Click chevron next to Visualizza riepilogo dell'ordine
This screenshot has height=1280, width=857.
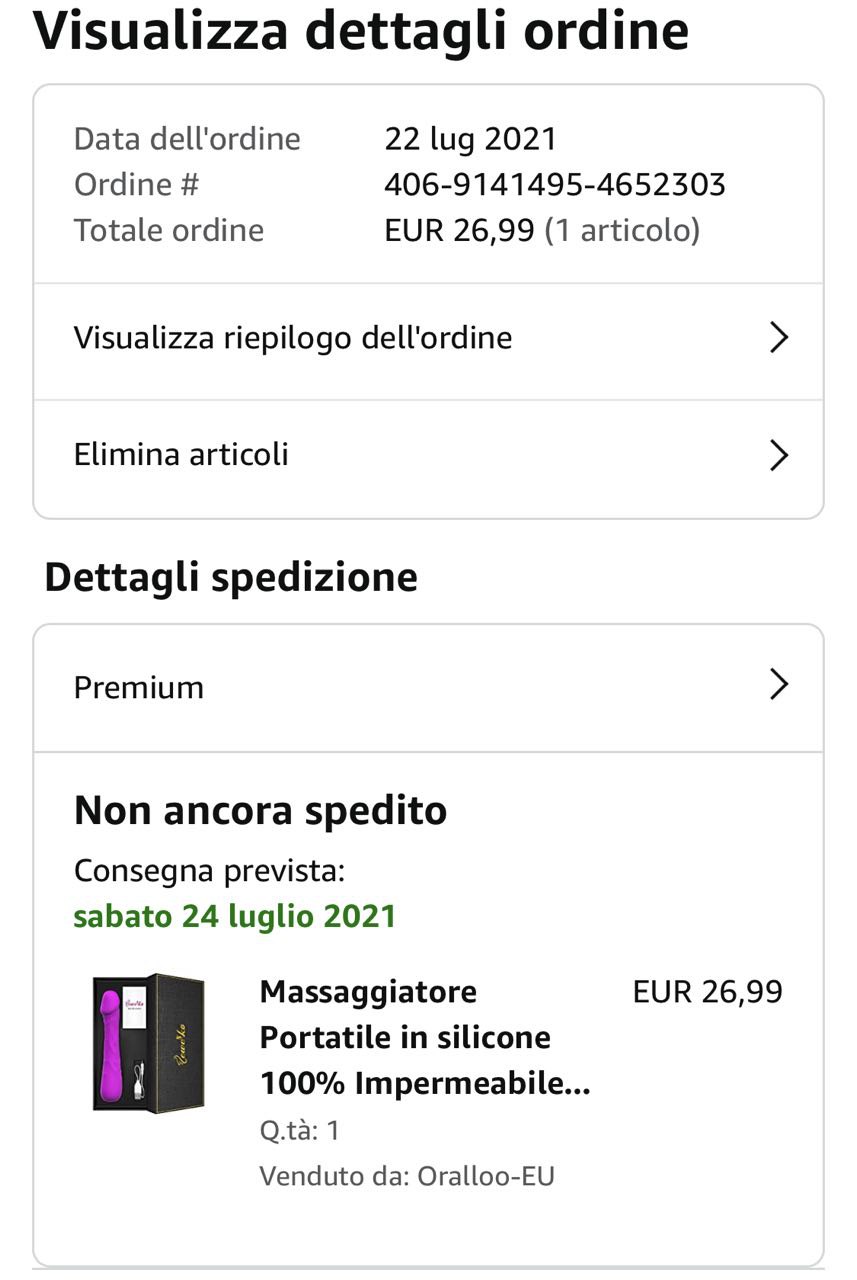pyautogui.click(x=779, y=338)
